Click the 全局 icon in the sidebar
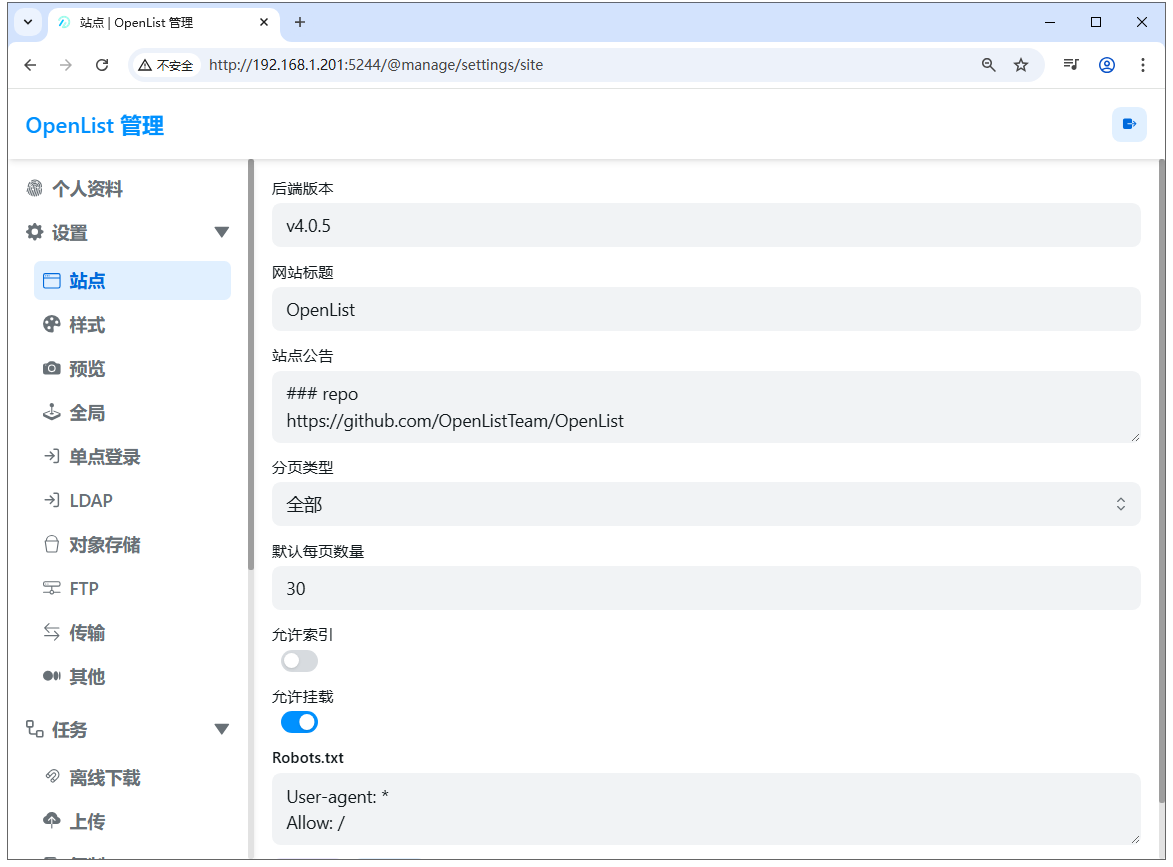 tap(51, 412)
